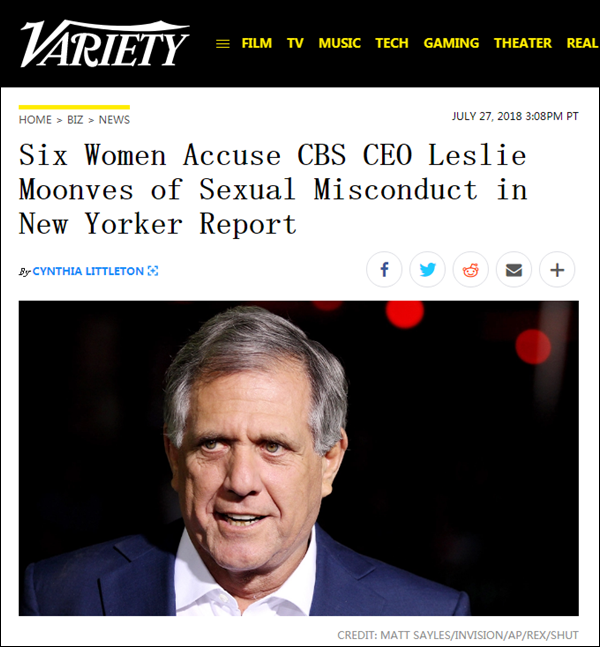Open the Tech section
600x647 pixels.
pyautogui.click(x=392, y=43)
